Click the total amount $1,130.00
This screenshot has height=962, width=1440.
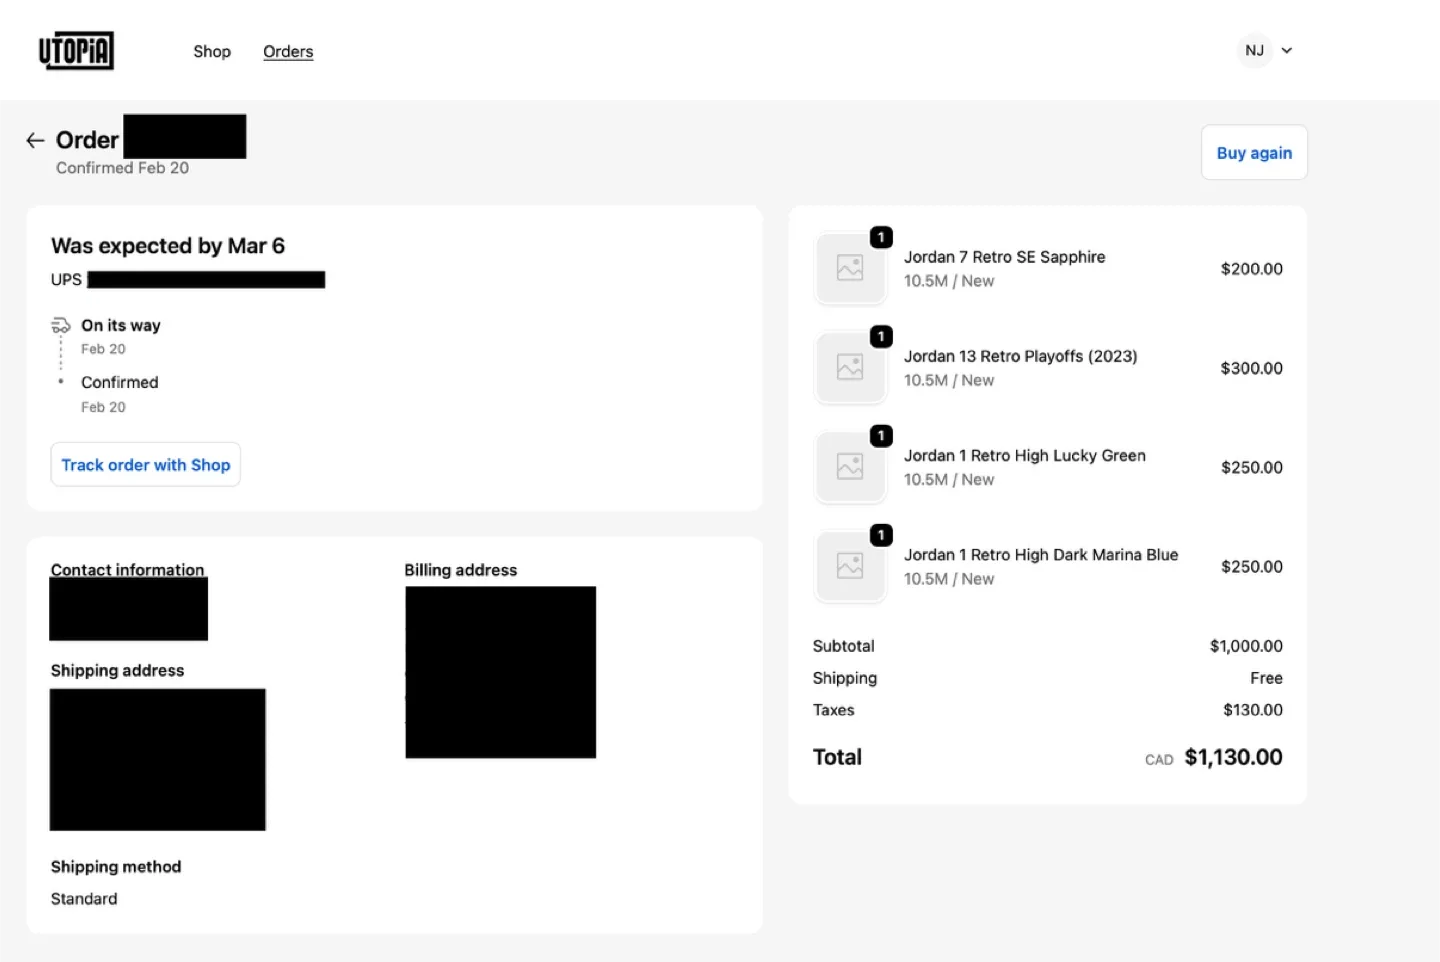pyautogui.click(x=1233, y=757)
